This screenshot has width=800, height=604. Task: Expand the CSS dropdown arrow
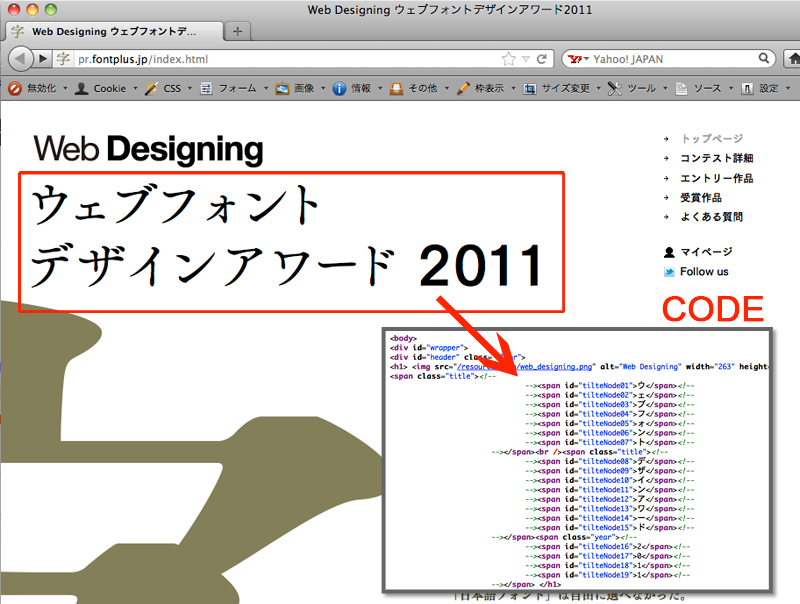pos(190,89)
